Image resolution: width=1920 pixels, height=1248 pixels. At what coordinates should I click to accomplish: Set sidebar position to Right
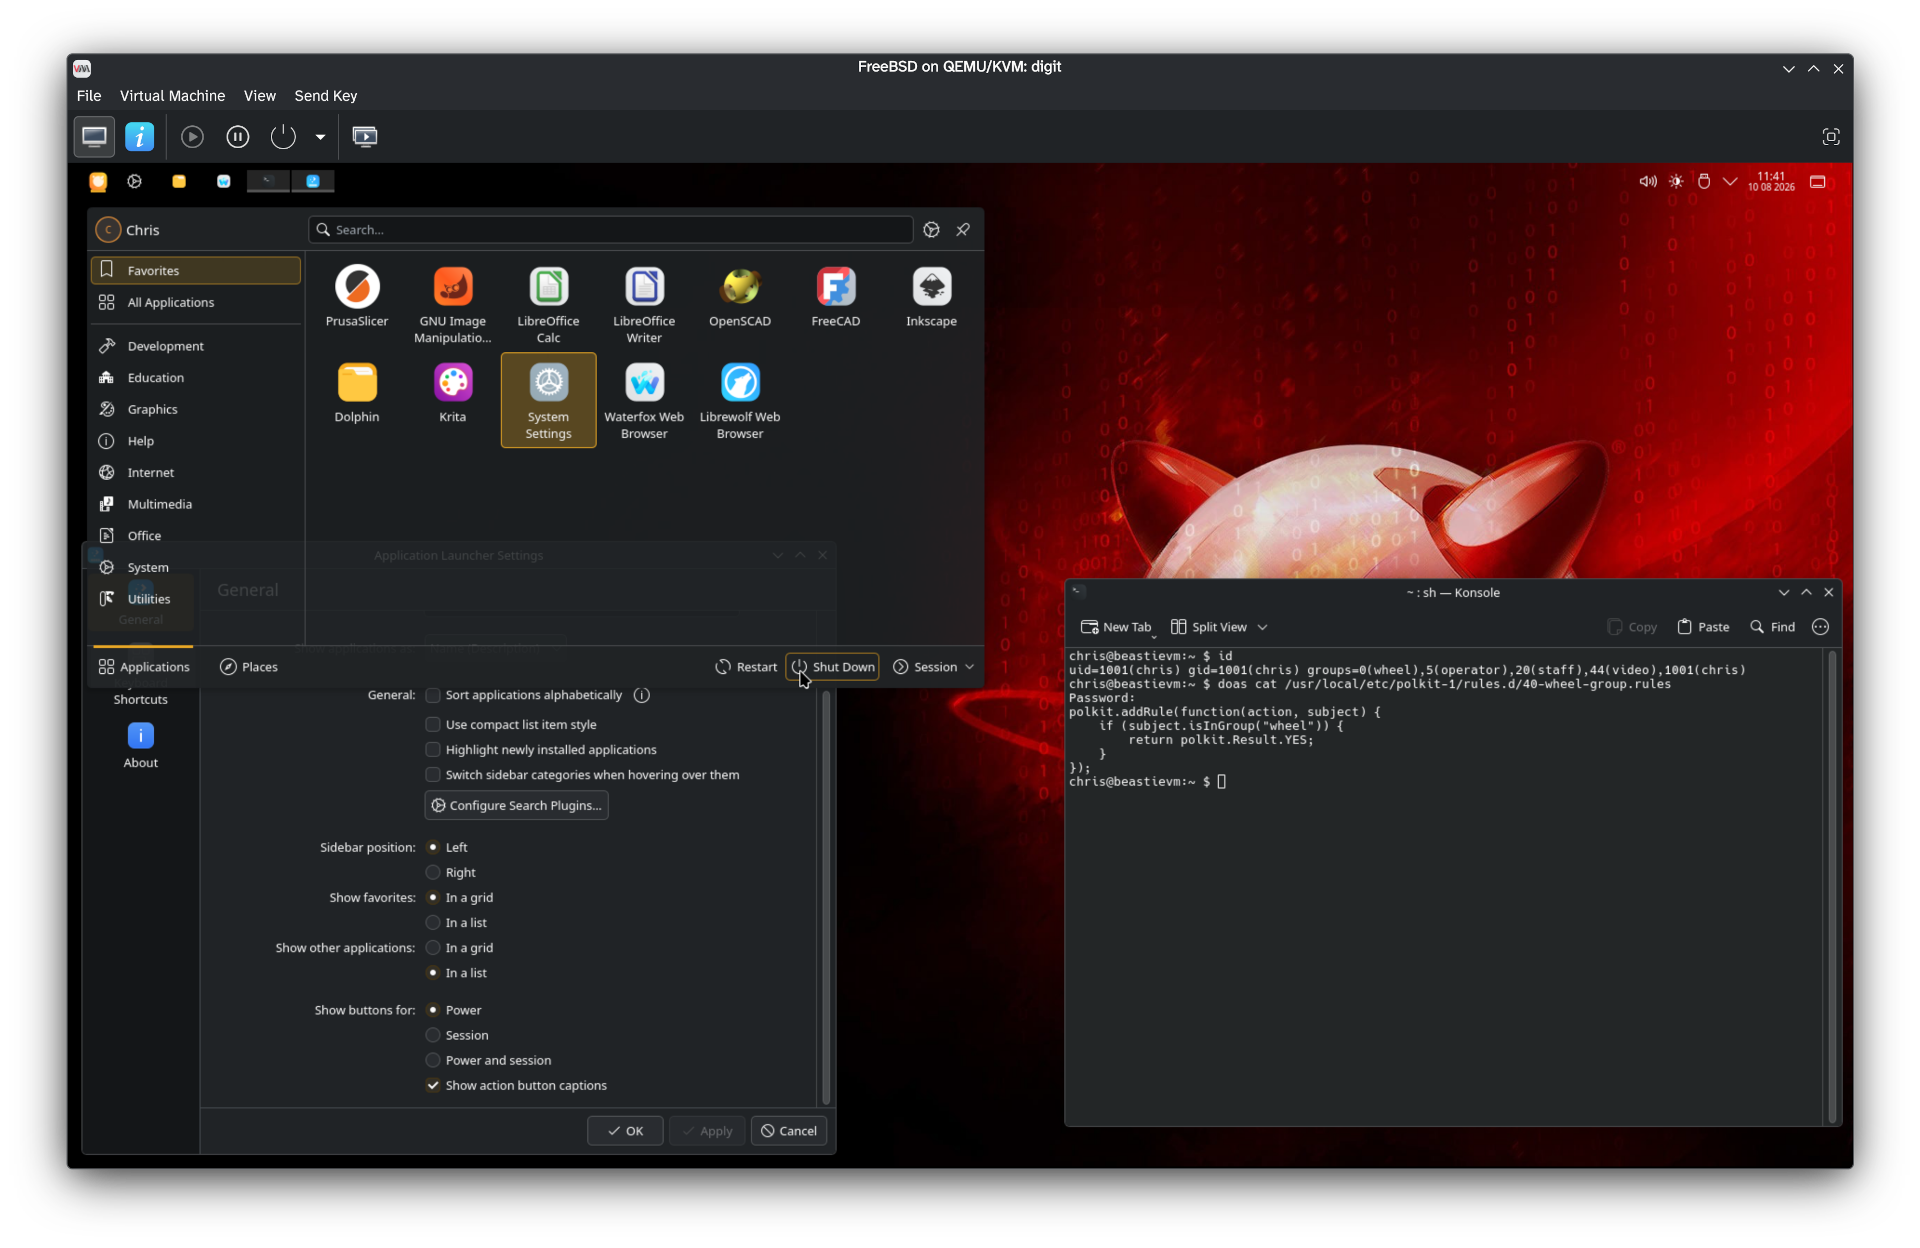pos(433,872)
